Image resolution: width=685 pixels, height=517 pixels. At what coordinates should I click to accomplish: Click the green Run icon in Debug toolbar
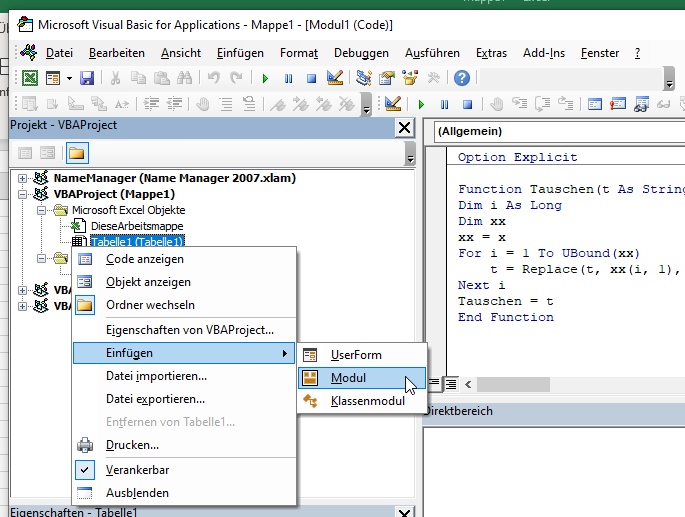coord(421,104)
